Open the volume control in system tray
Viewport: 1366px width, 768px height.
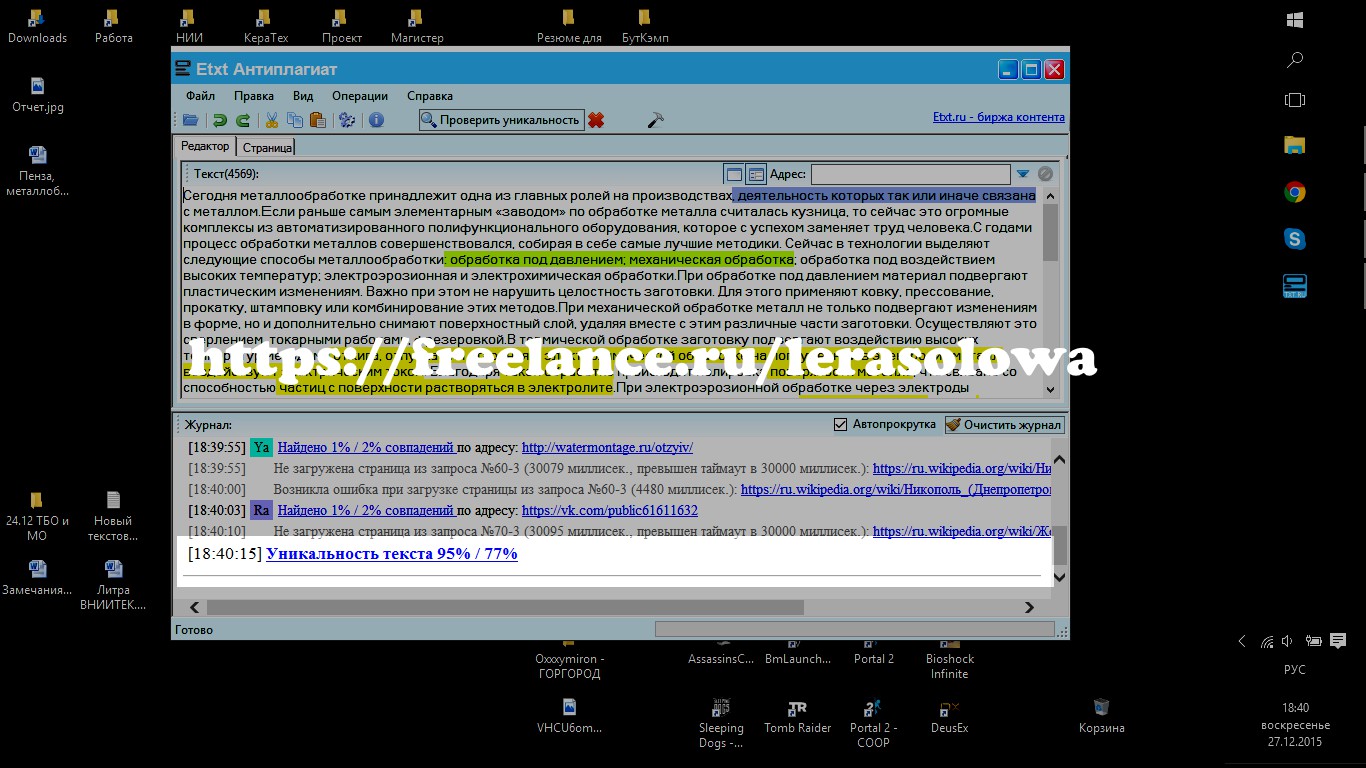point(1288,642)
